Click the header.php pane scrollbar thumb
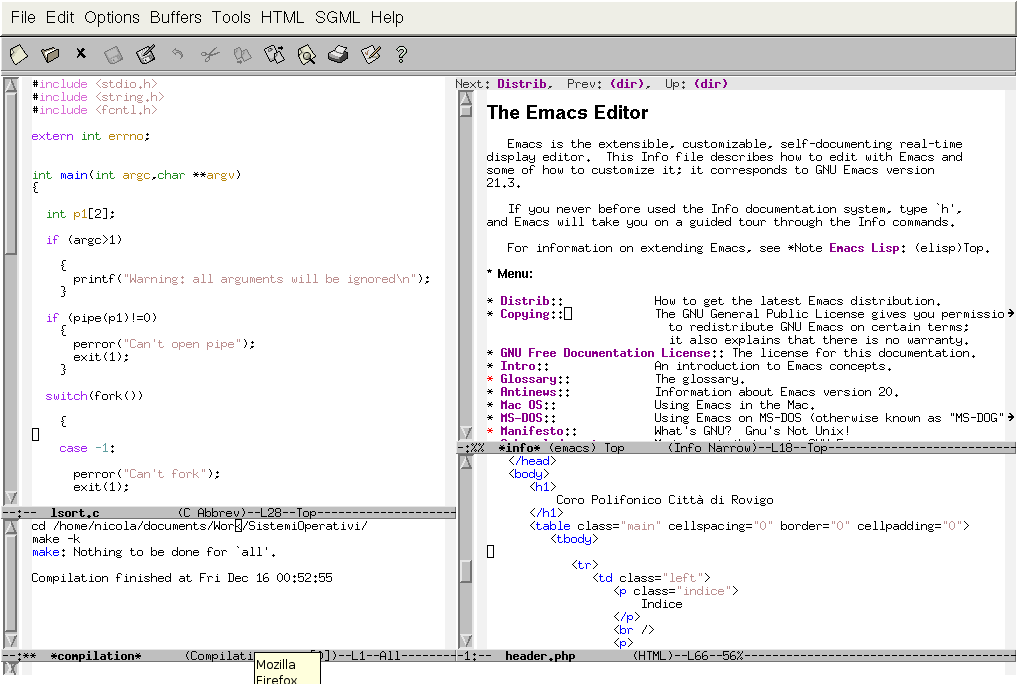The width and height of the screenshot is (1017, 684). [466, 570]
